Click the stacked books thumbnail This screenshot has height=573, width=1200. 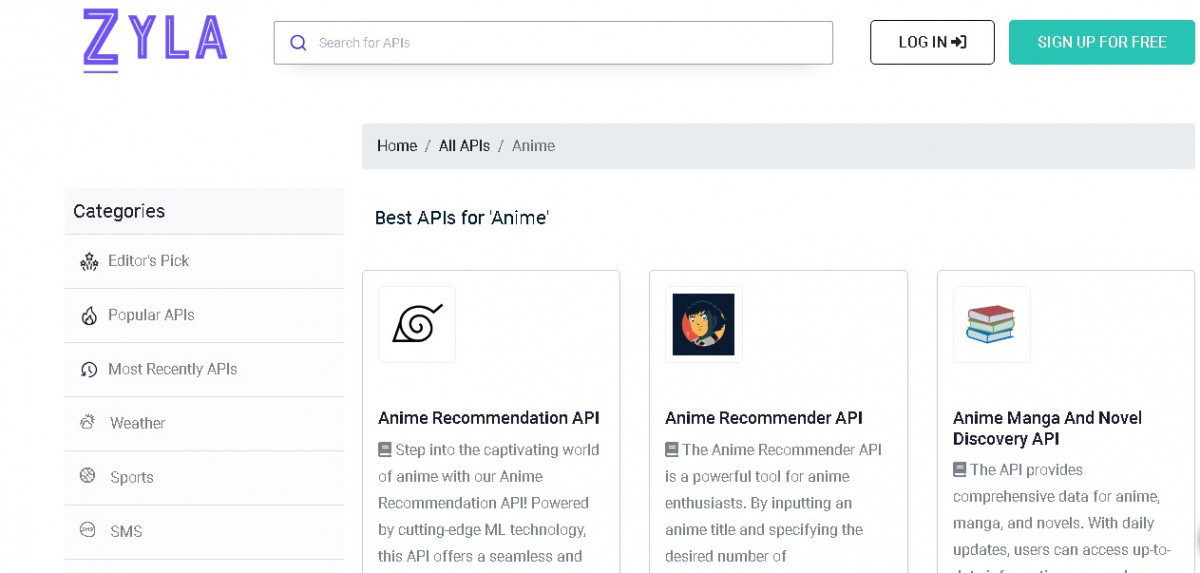pos(991,324)
